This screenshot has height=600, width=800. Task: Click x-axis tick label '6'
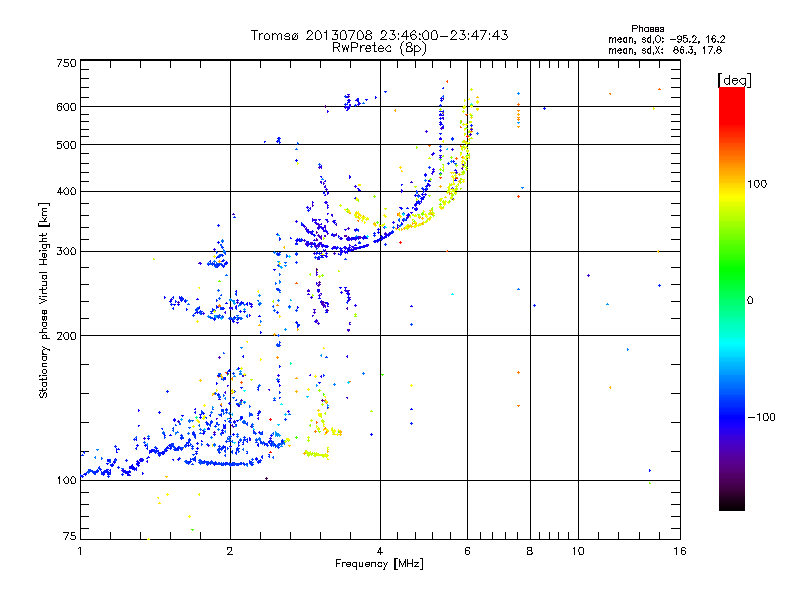tap(467, 551)
